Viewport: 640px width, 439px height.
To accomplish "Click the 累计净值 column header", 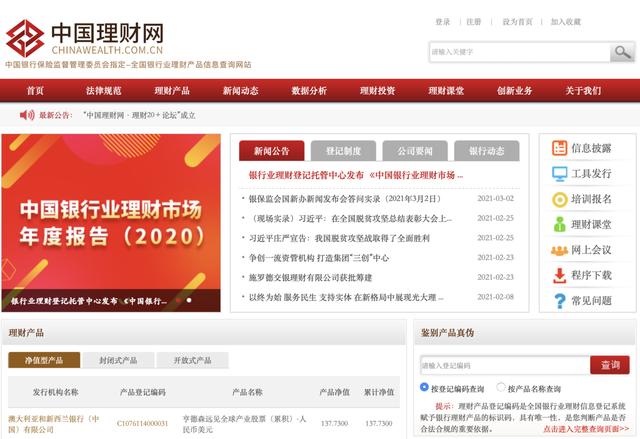I will coord(379,392).
